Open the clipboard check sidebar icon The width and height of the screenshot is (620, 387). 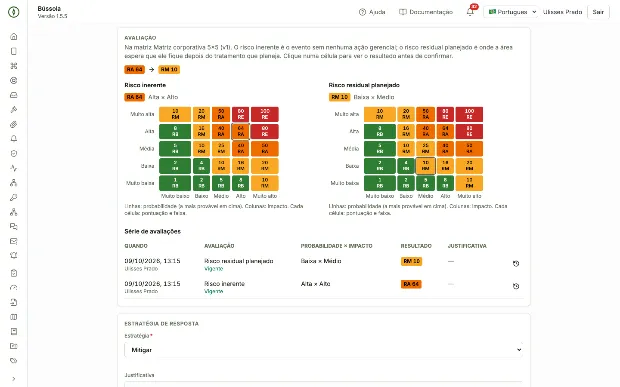13,273
